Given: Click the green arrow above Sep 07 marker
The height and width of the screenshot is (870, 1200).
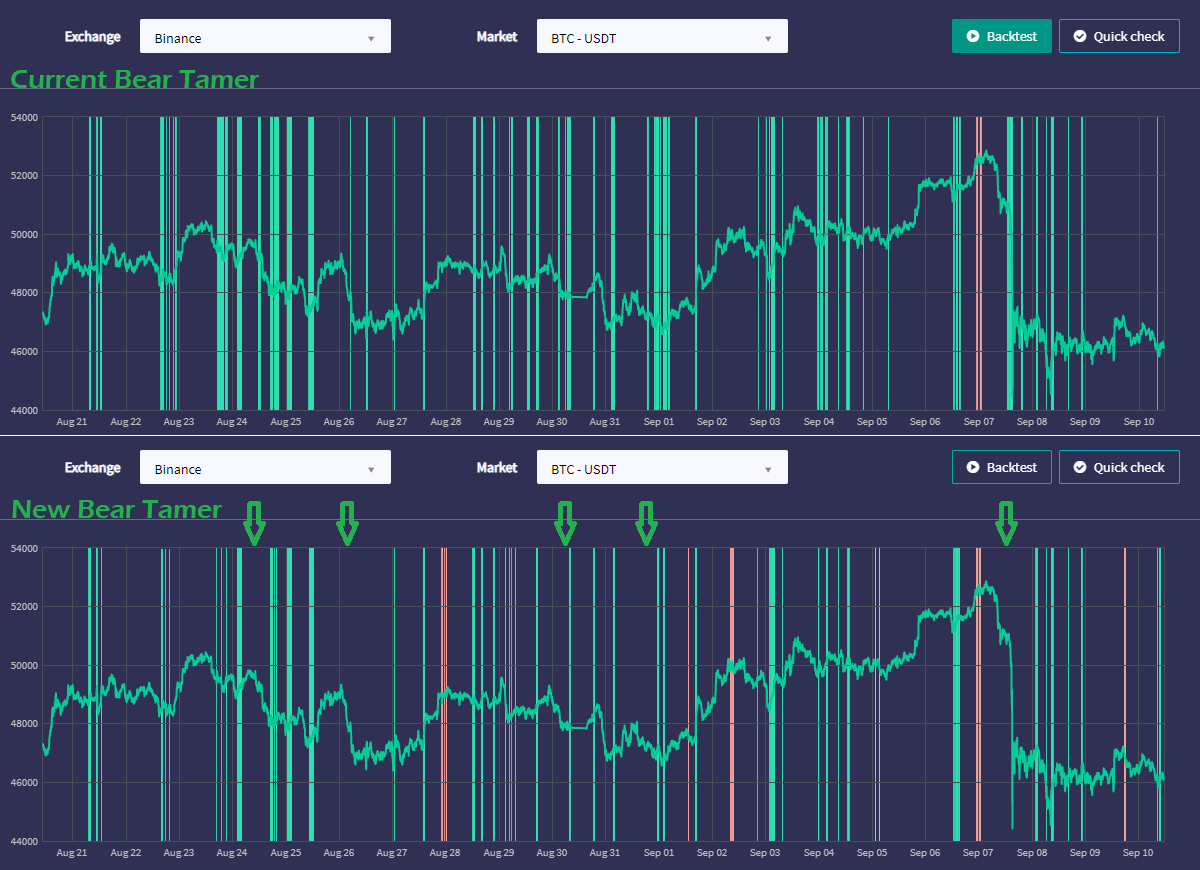Looking at the screenshot, I should [1006, 524].
